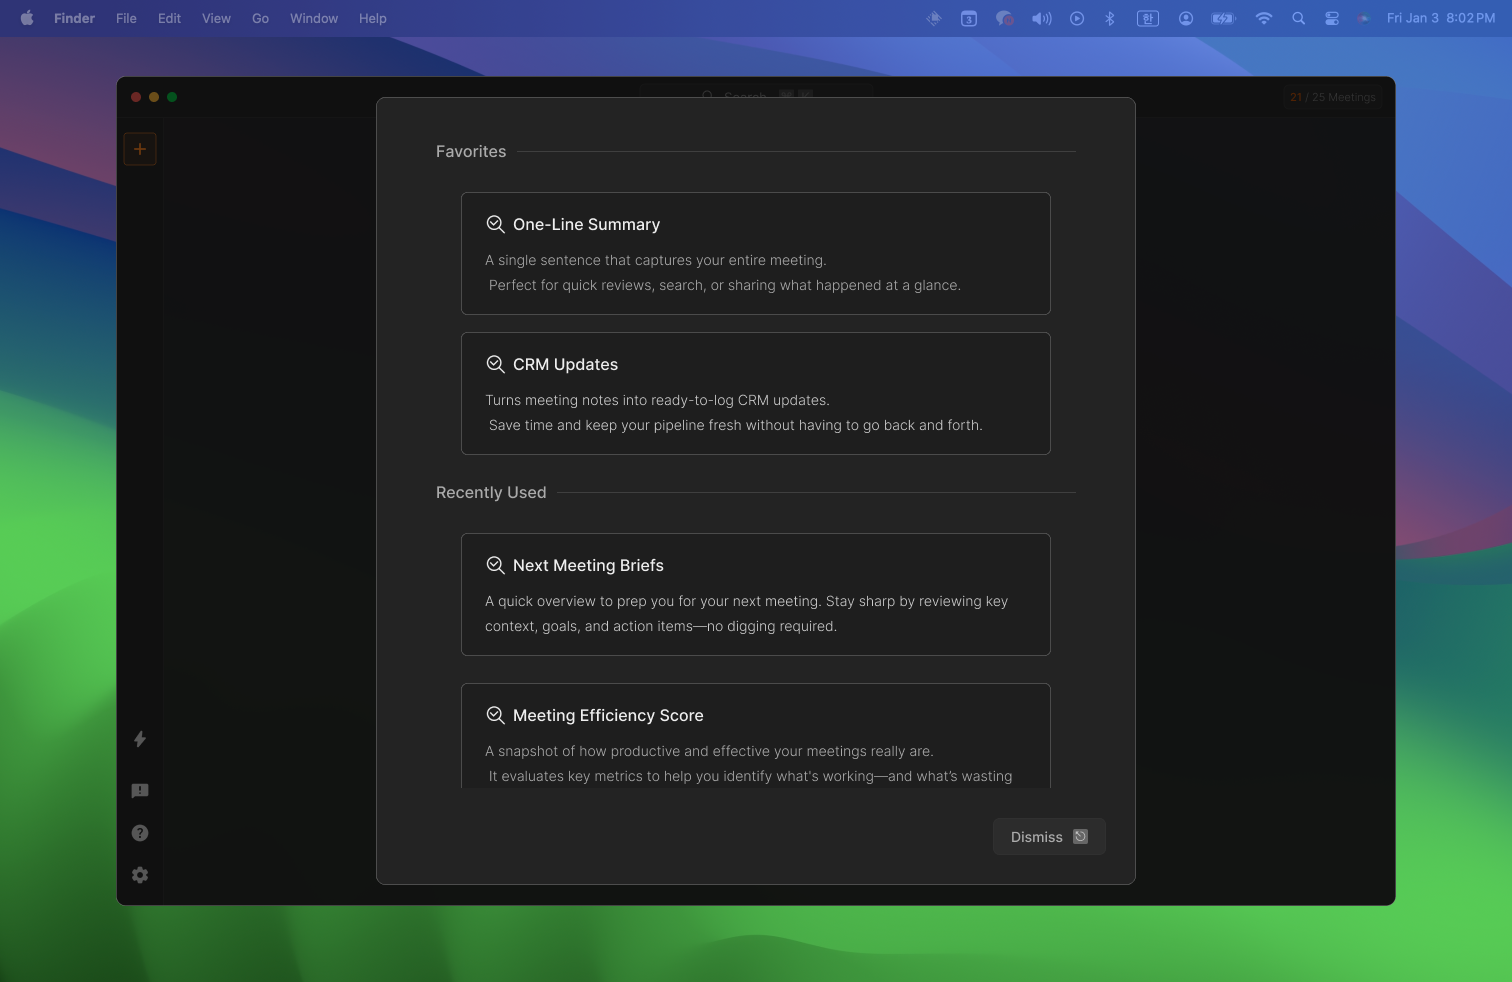This screenshot has height=982, width=1512.
Task: Click the 21/25 Meetings counter
Action: click(1331, 97)
